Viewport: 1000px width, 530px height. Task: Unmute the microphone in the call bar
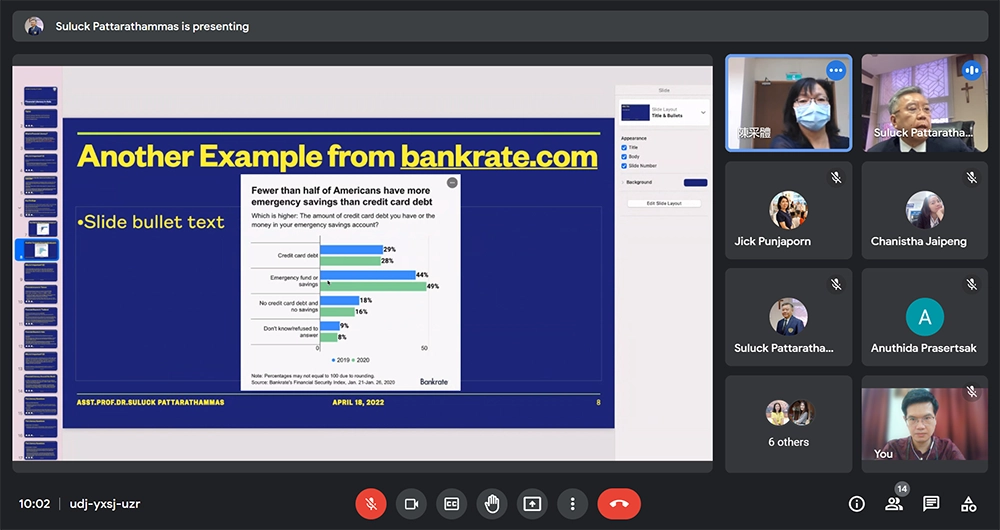point(371,504)
